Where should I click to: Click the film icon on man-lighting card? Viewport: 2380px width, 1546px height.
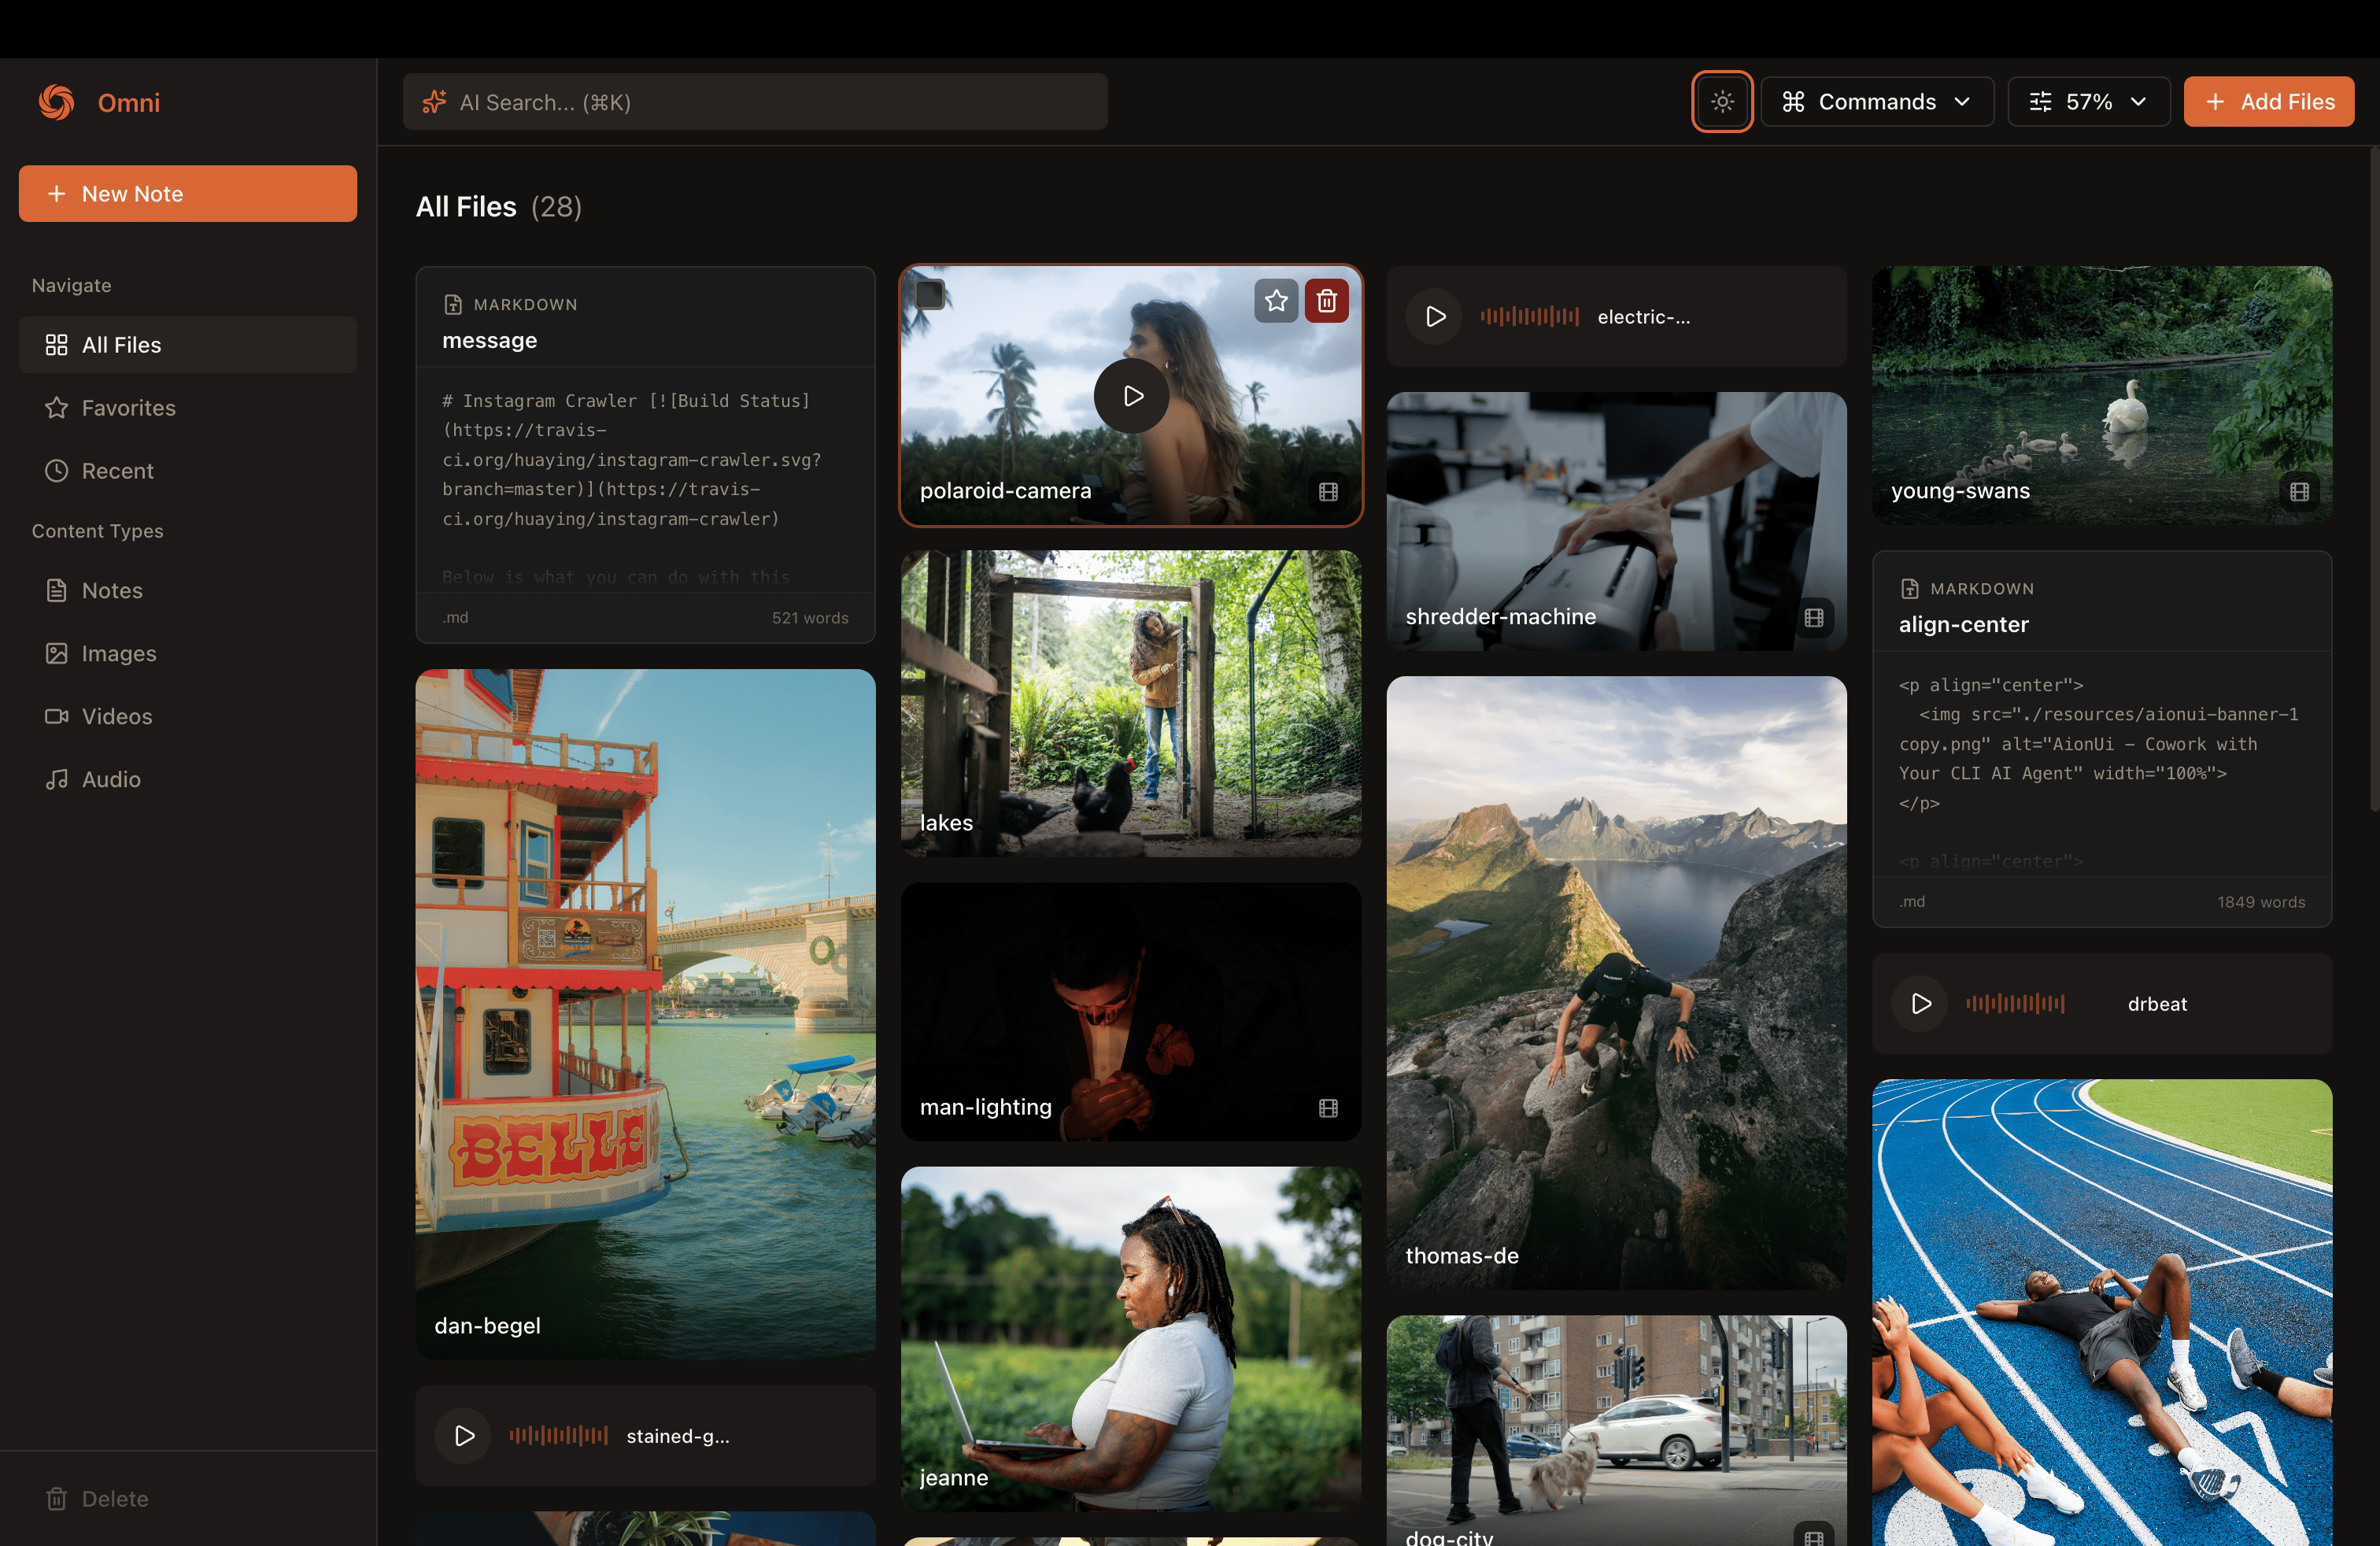coord(1328,1108)
